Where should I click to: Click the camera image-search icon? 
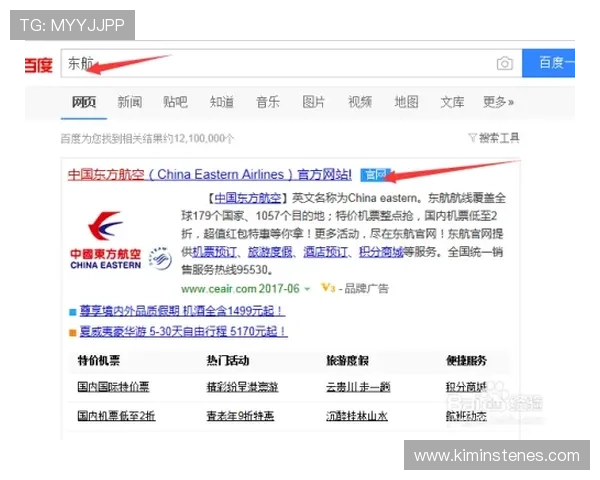tap(505, 63)
